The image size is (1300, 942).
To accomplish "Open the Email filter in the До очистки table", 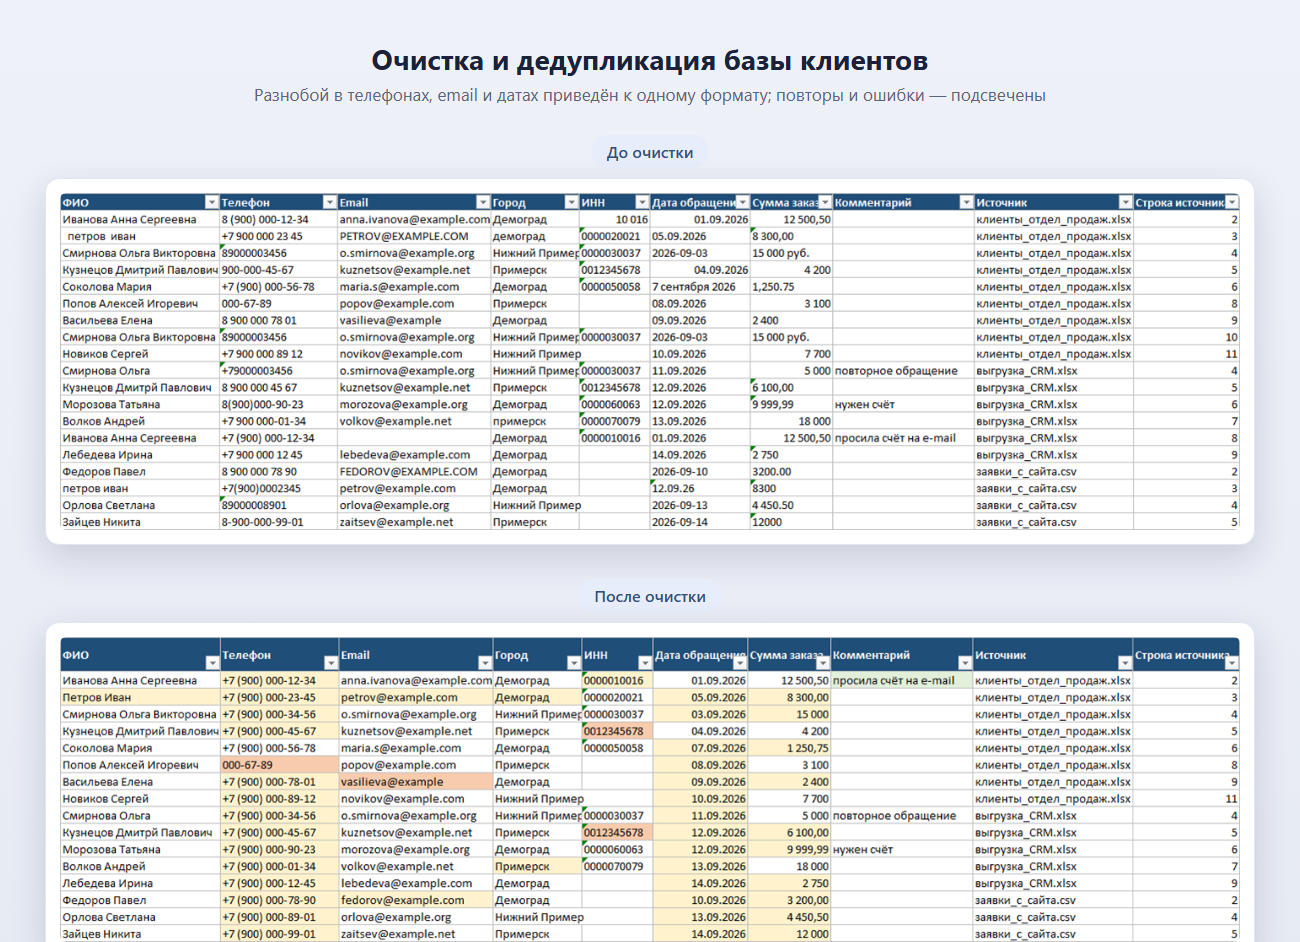I will click(483, 202).
